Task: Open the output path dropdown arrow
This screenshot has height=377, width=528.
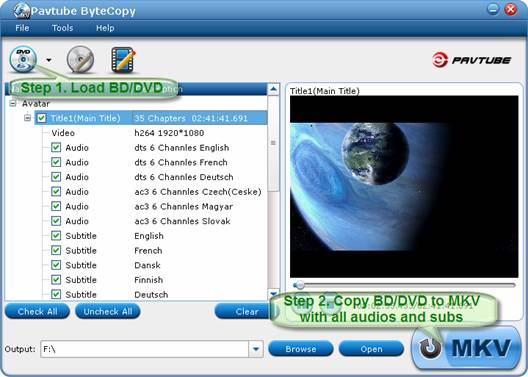Action: point(256,349)
